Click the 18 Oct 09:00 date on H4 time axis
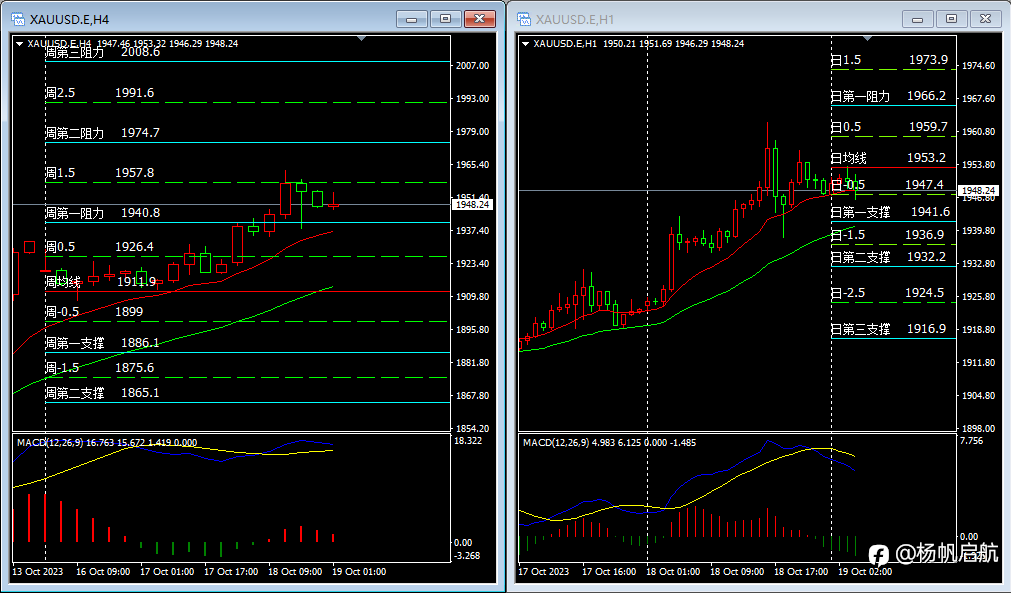 tap(295, 572)
